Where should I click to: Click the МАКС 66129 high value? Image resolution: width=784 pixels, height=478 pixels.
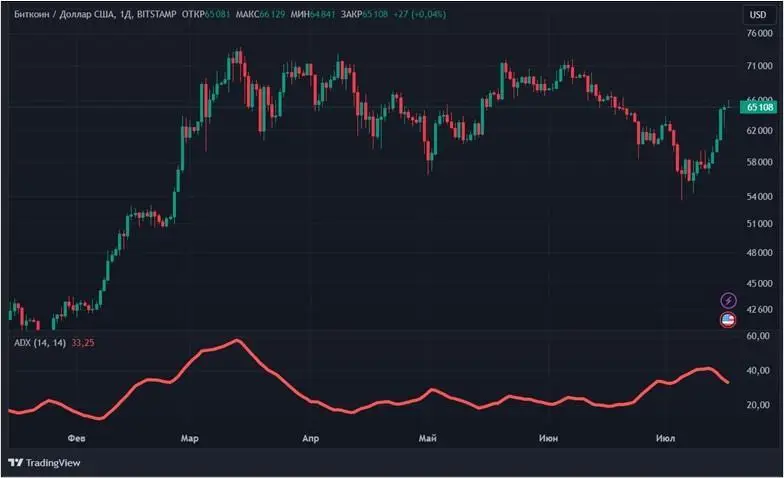(x=260, y=14)
